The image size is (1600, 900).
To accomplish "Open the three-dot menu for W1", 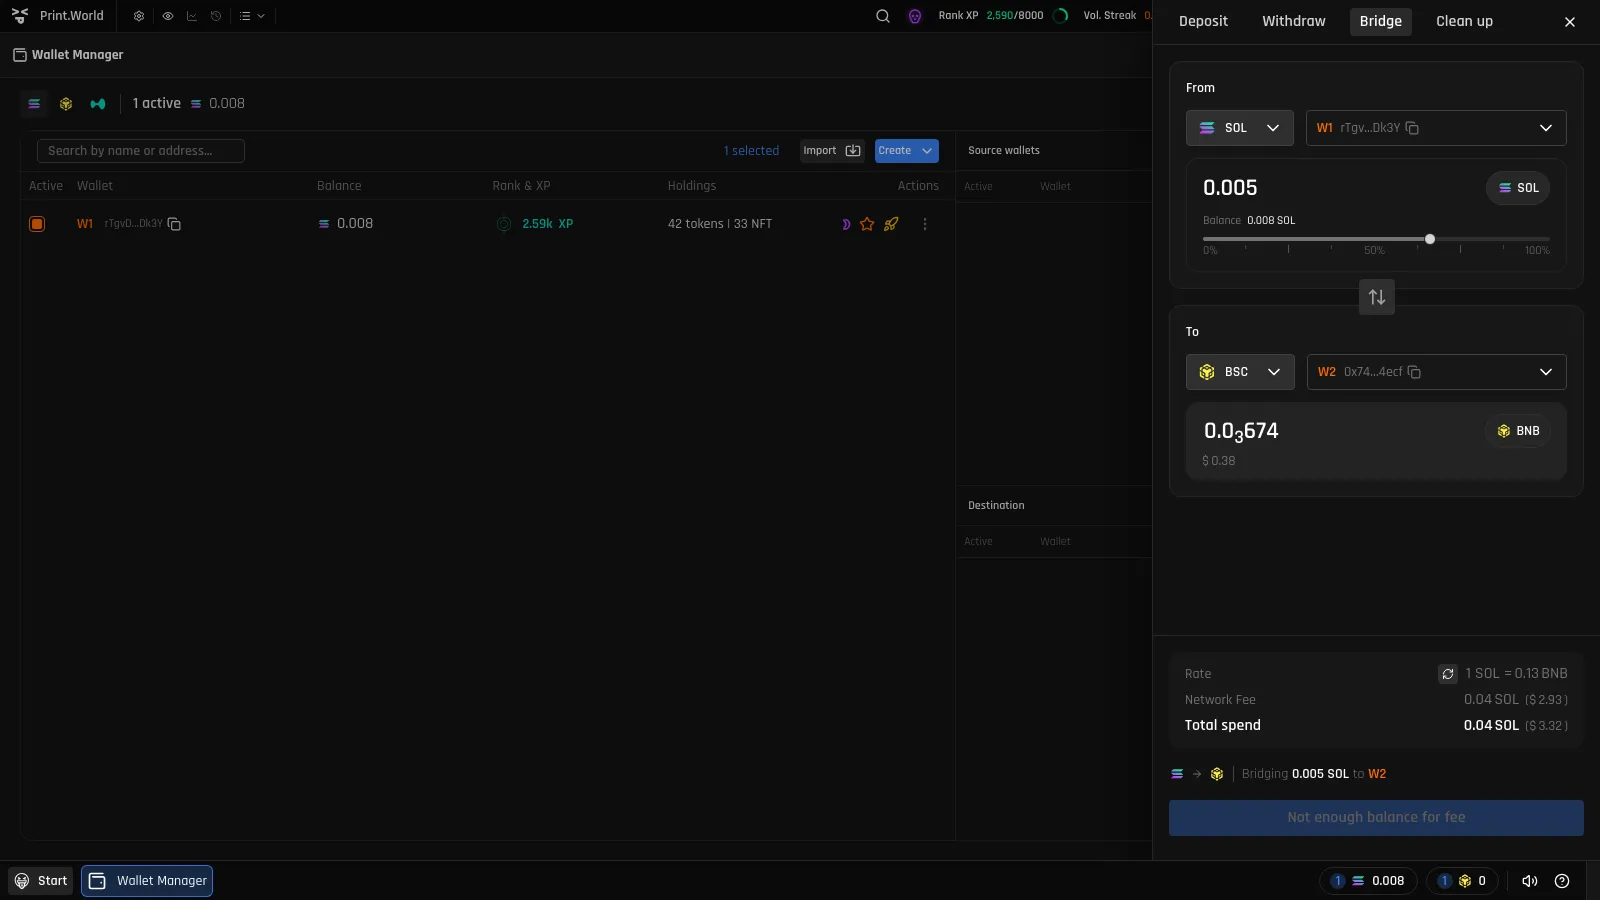I will click(x=925, y=224).
